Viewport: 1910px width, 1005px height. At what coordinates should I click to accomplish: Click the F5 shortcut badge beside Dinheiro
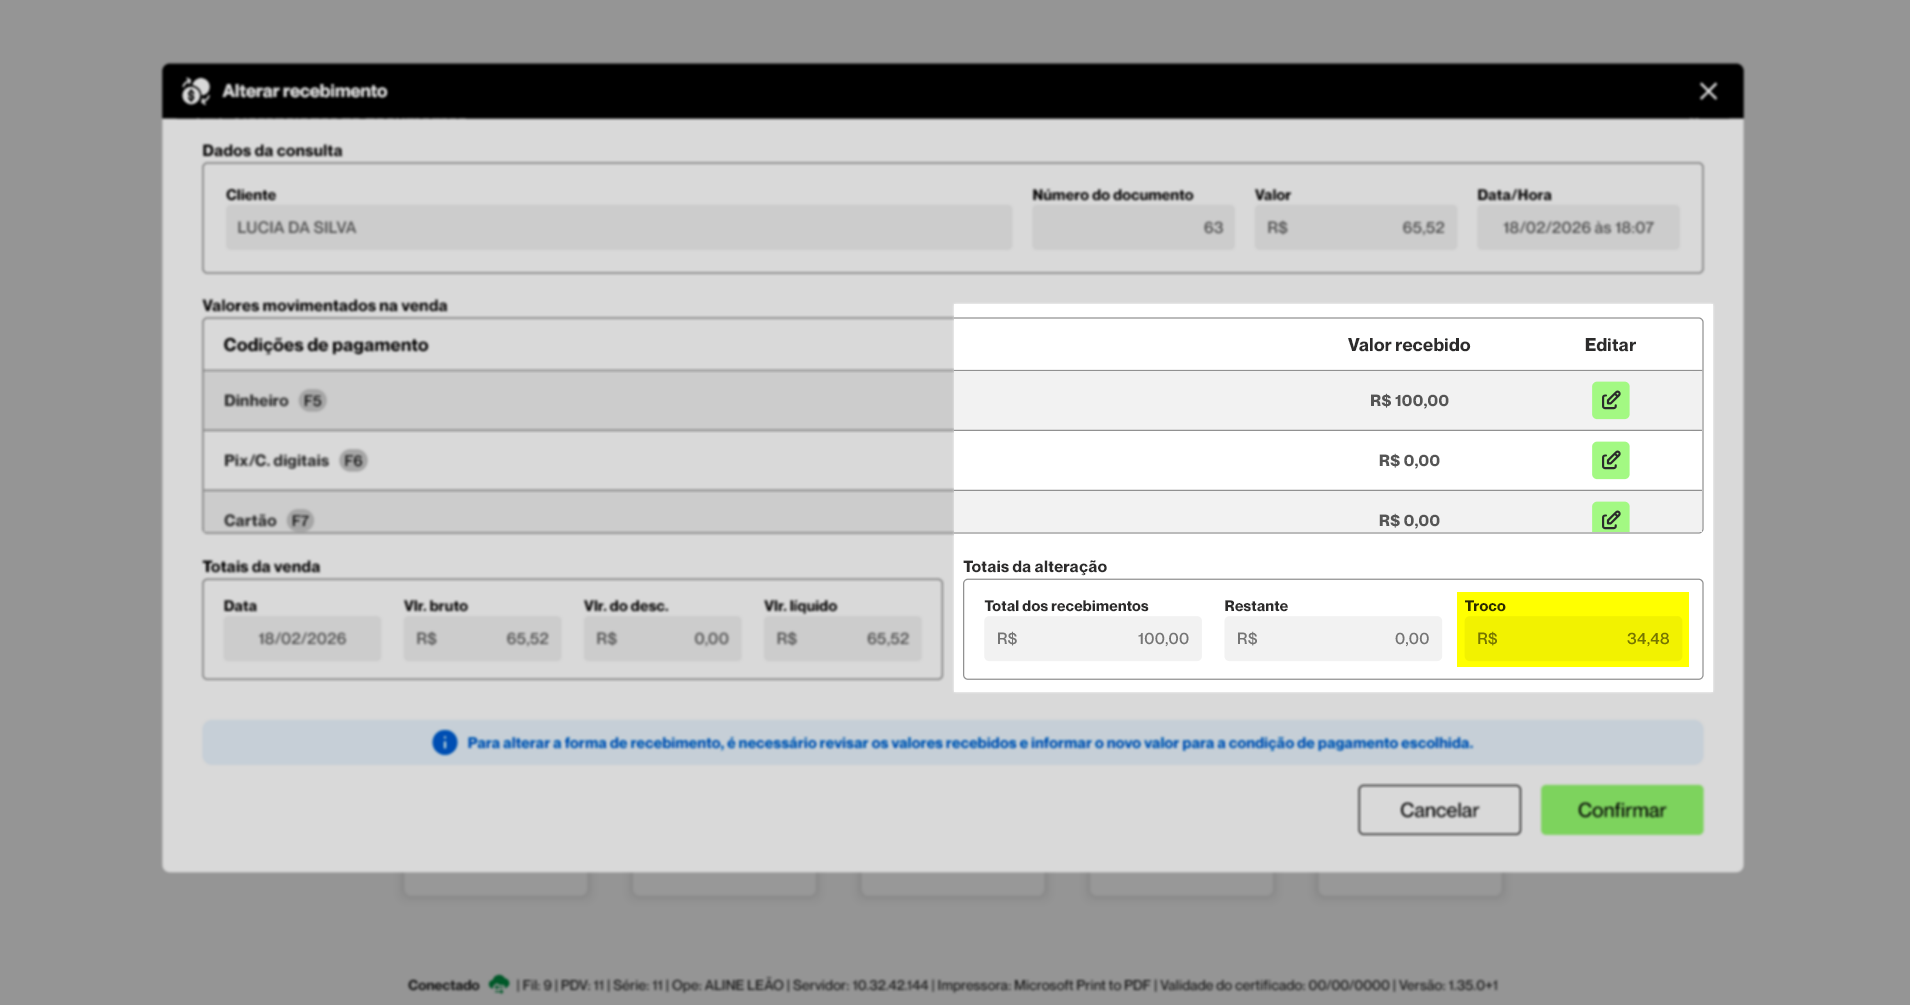point(313,401)
